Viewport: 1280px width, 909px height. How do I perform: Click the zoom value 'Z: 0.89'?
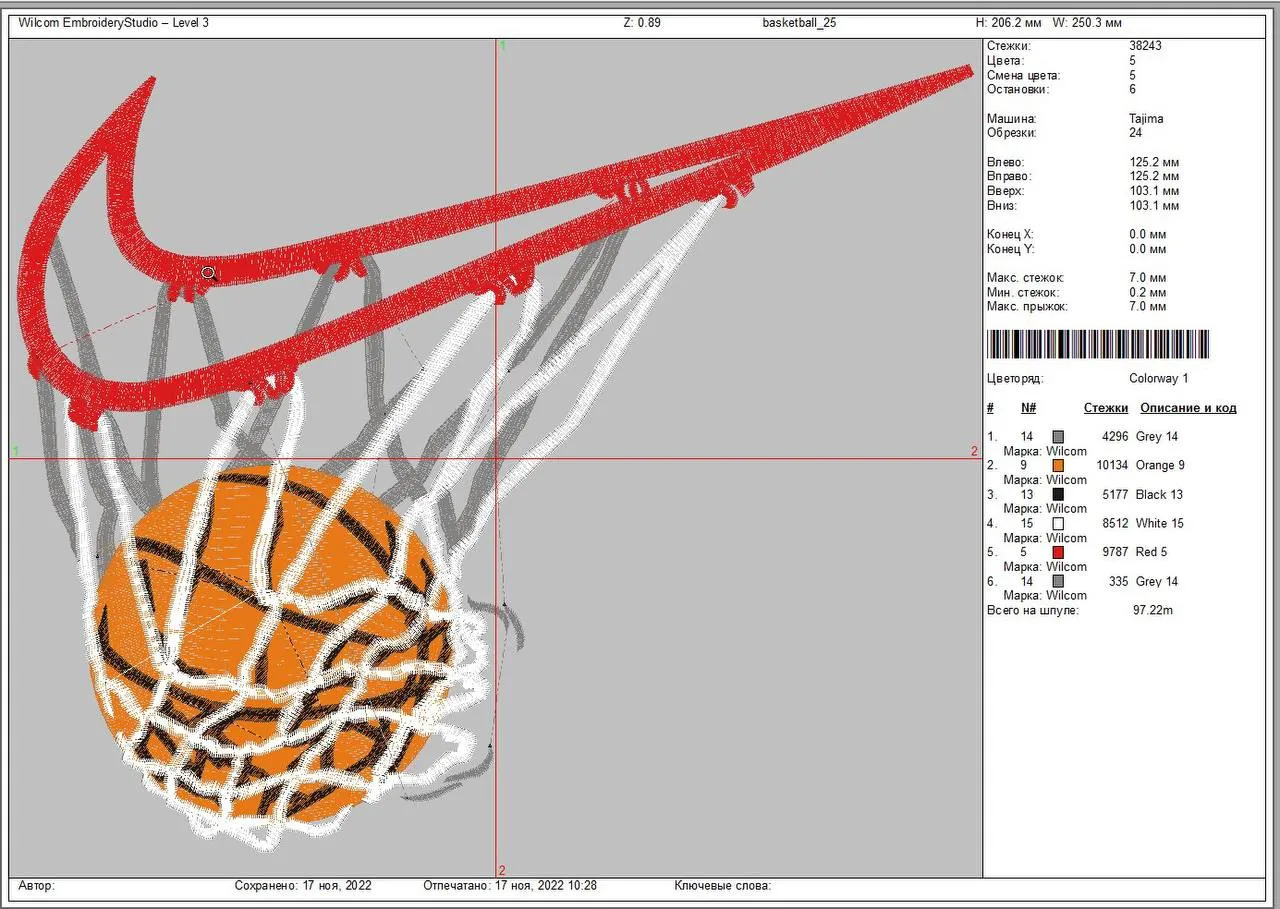coord(642,22)
